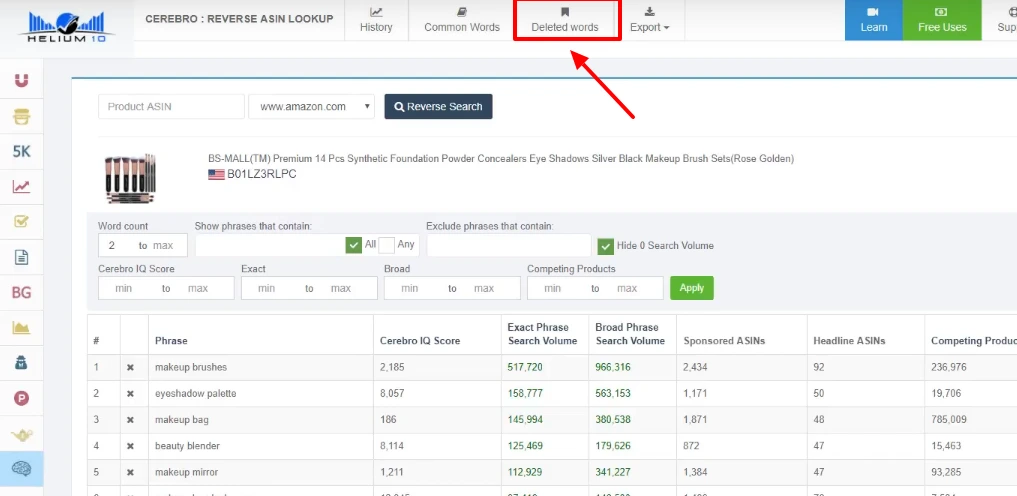Open the Cerebro brain icon in sidebar
Screen dimensions: 1017x496
point(21,468)
